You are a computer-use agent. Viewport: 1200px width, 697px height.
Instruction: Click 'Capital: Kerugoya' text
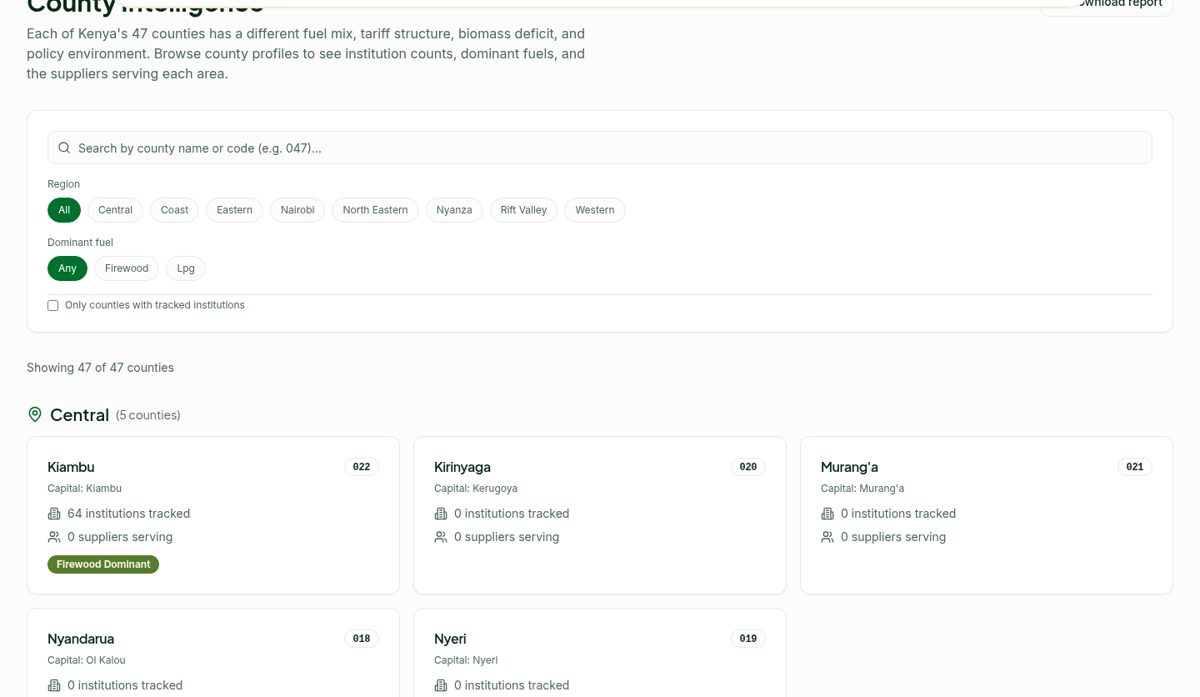[476, 488]
